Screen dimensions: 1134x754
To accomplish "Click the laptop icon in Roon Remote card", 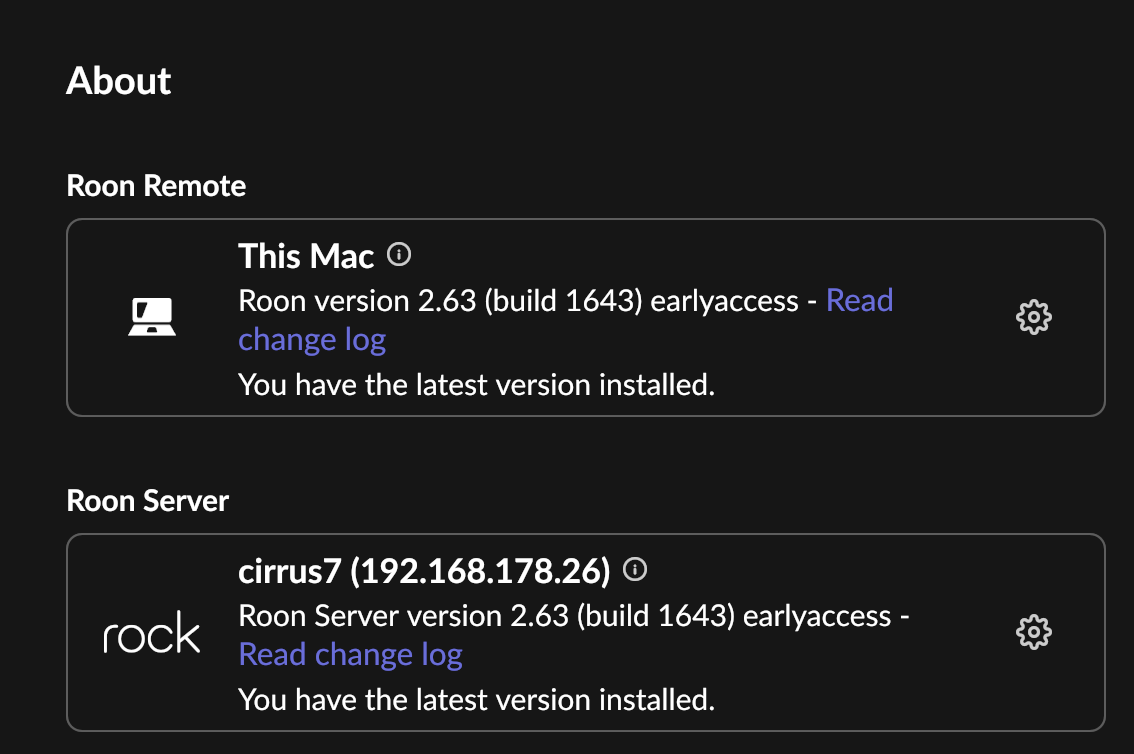I will tap(152, 317).
